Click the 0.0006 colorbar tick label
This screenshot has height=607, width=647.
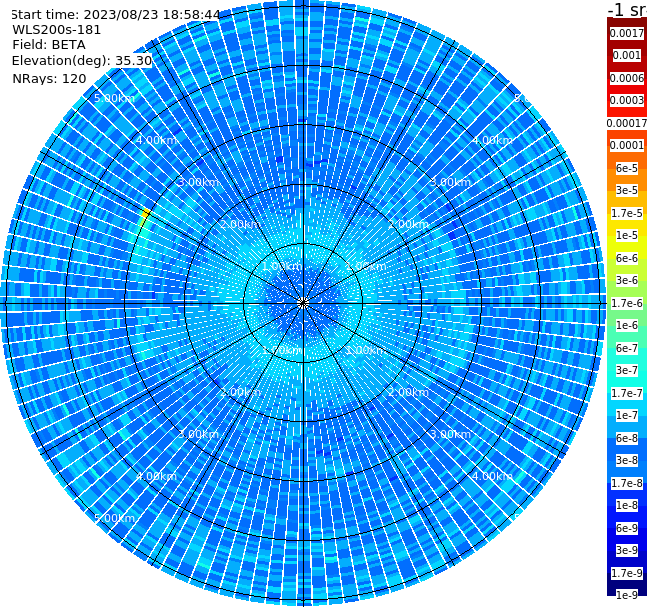pyautogui.click(x=627, y=78)
